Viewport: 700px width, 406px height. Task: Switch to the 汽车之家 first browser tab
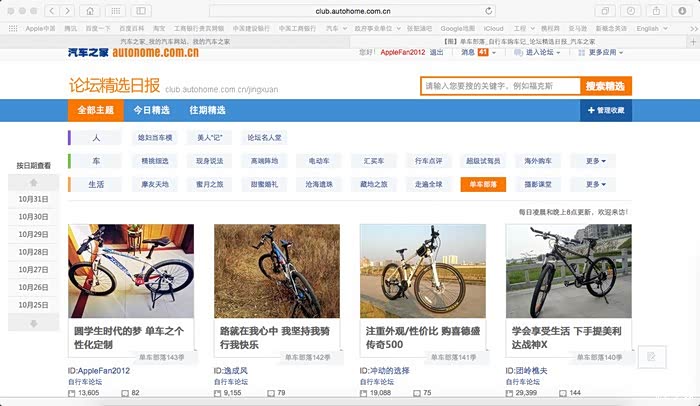[175, 42]
